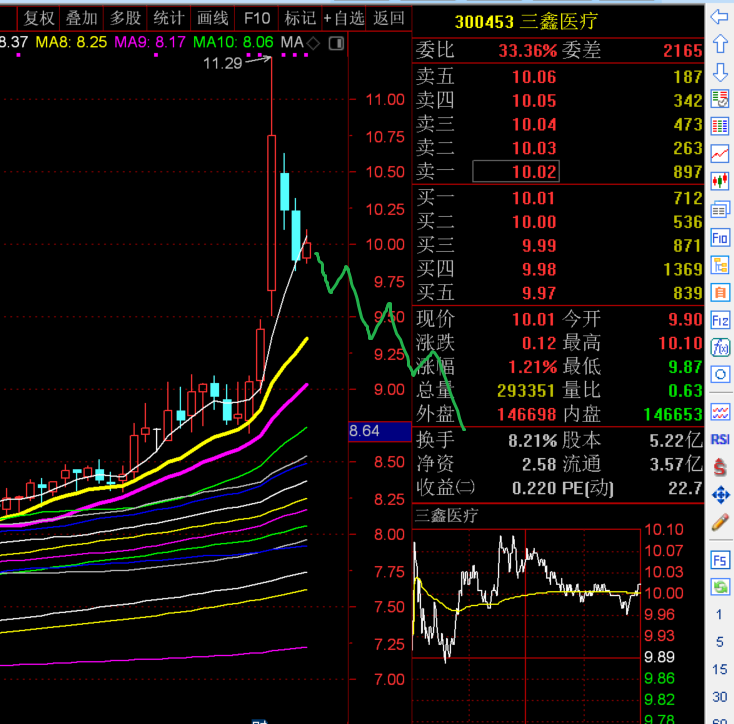Select the 卖一 price box 10.02
Screen dimensions: 734x724
(x=516, y=172)
